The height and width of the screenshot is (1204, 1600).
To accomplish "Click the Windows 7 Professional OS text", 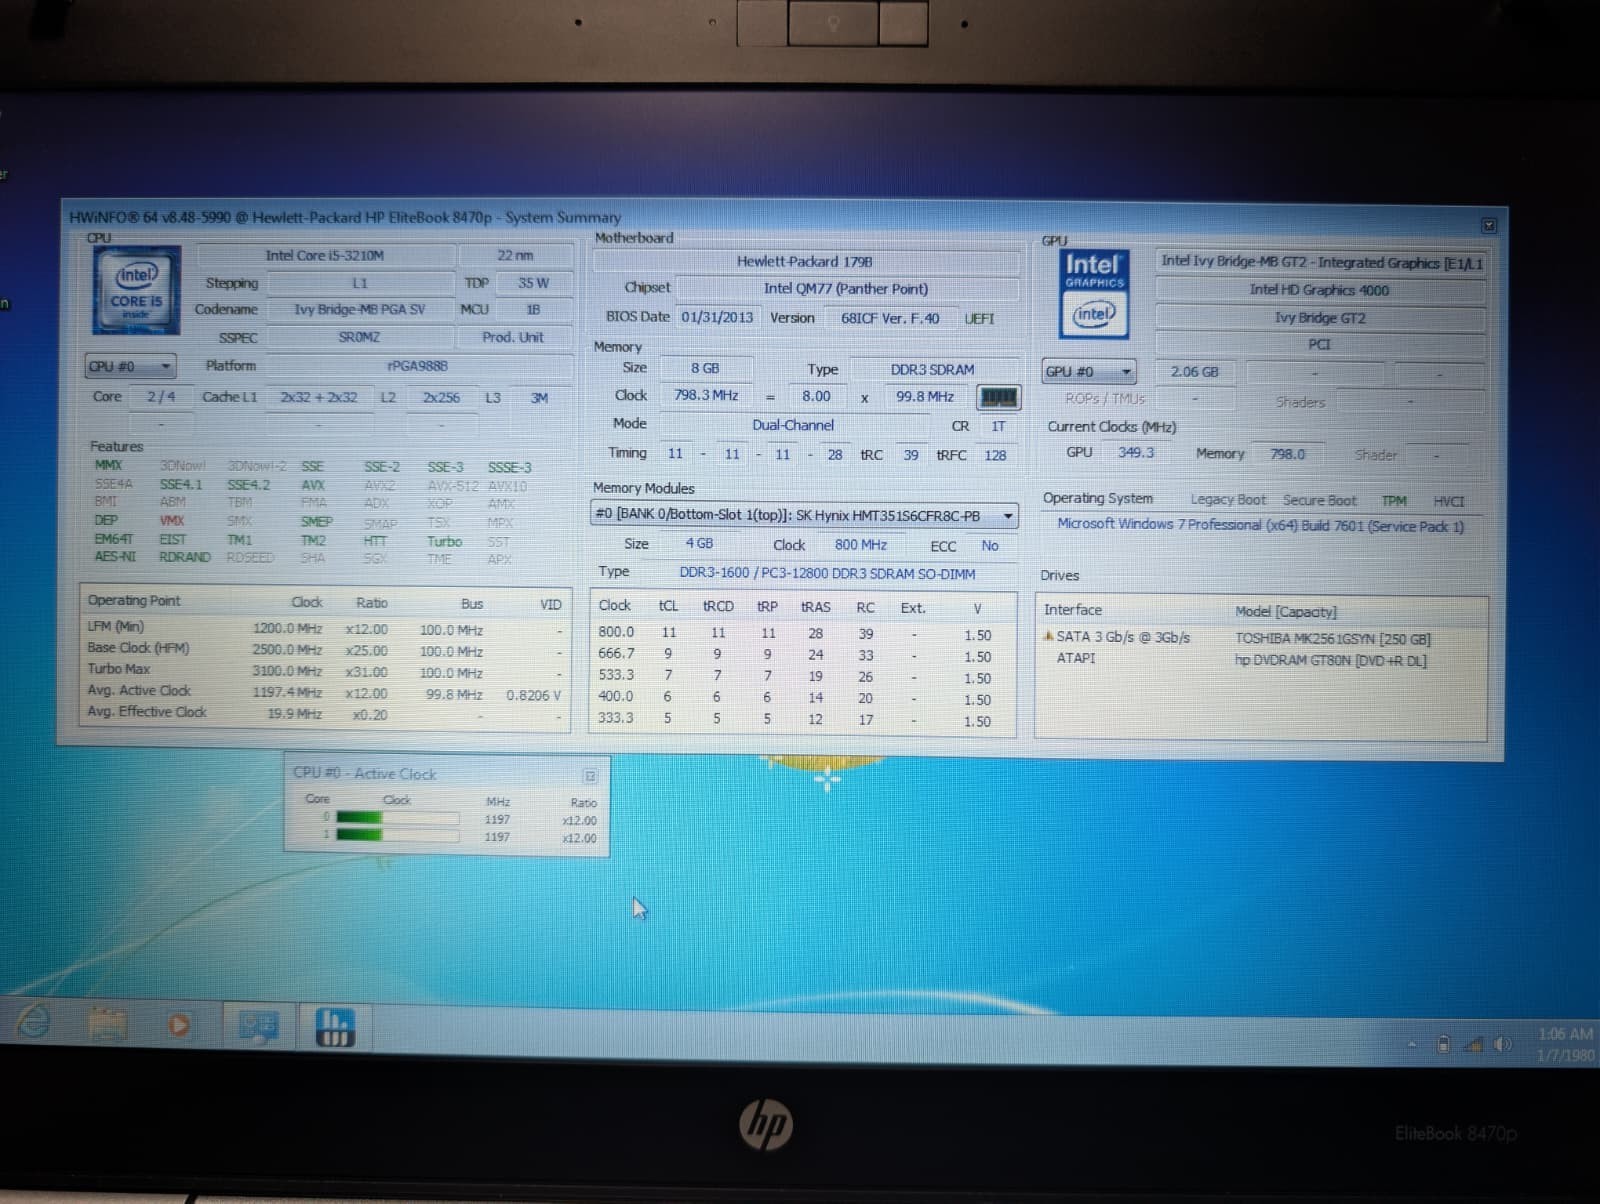I will (x=1261, y=525).
